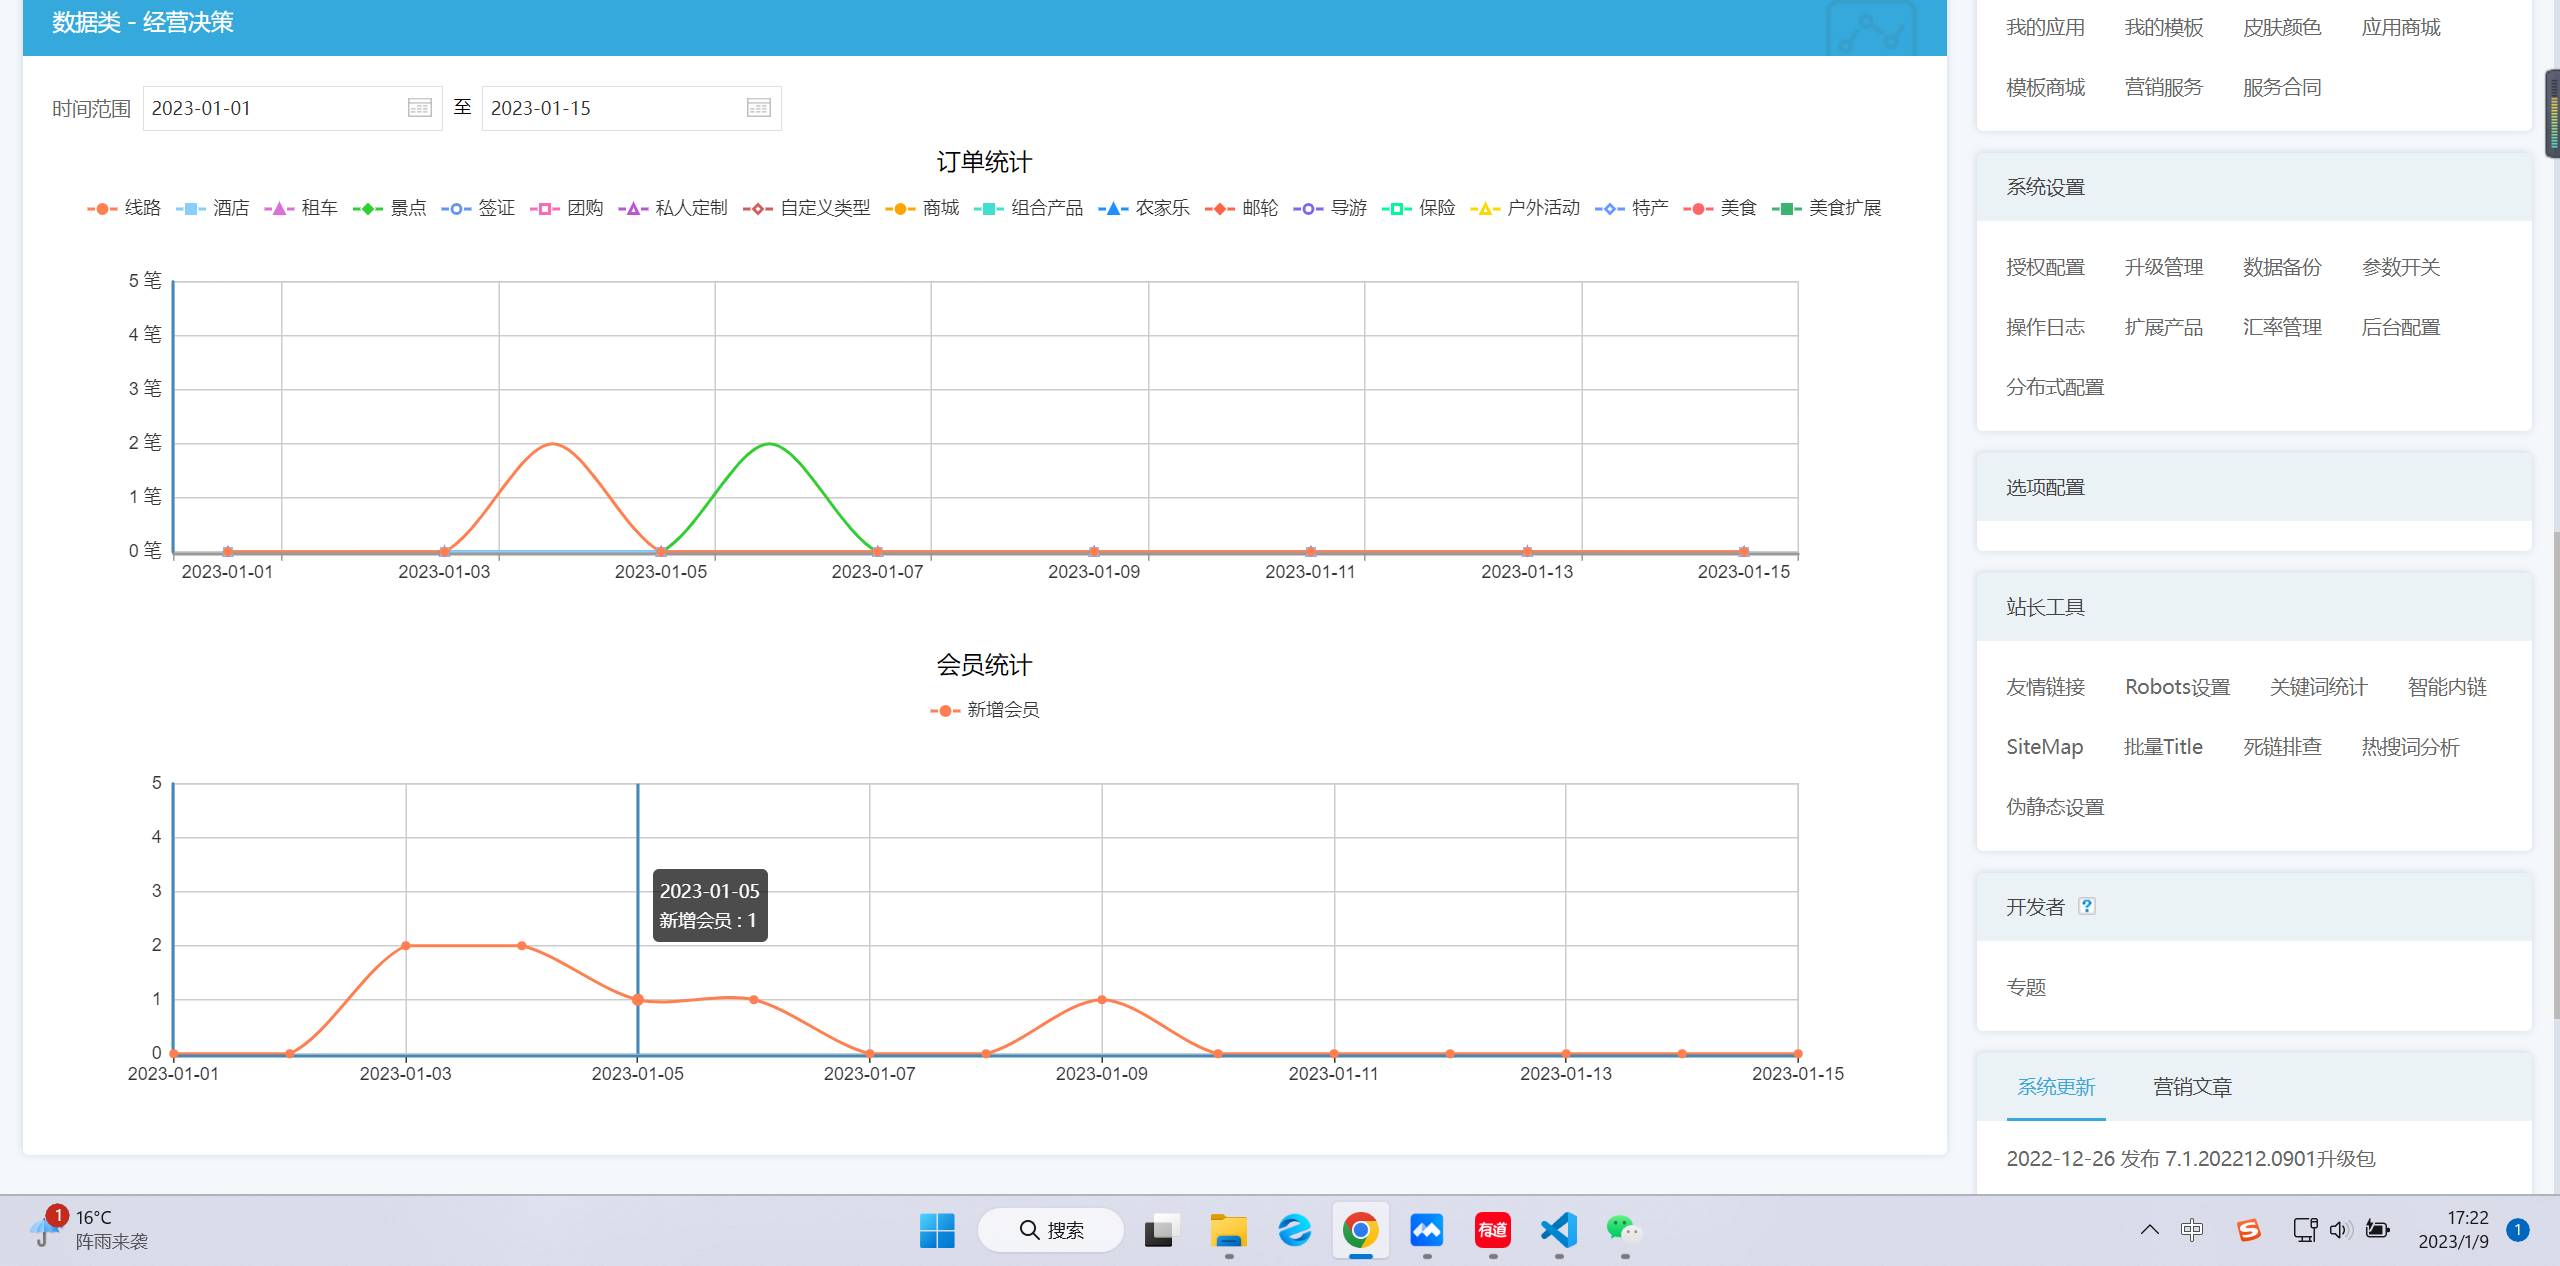The image size is (2560, 1266).
Task: Toggle the 景点 legend entry
Action: tap(390, 208)
